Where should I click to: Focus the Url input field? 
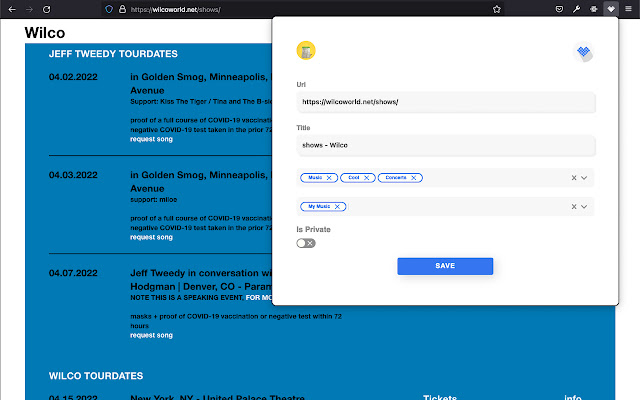click(x=446, y=102)
